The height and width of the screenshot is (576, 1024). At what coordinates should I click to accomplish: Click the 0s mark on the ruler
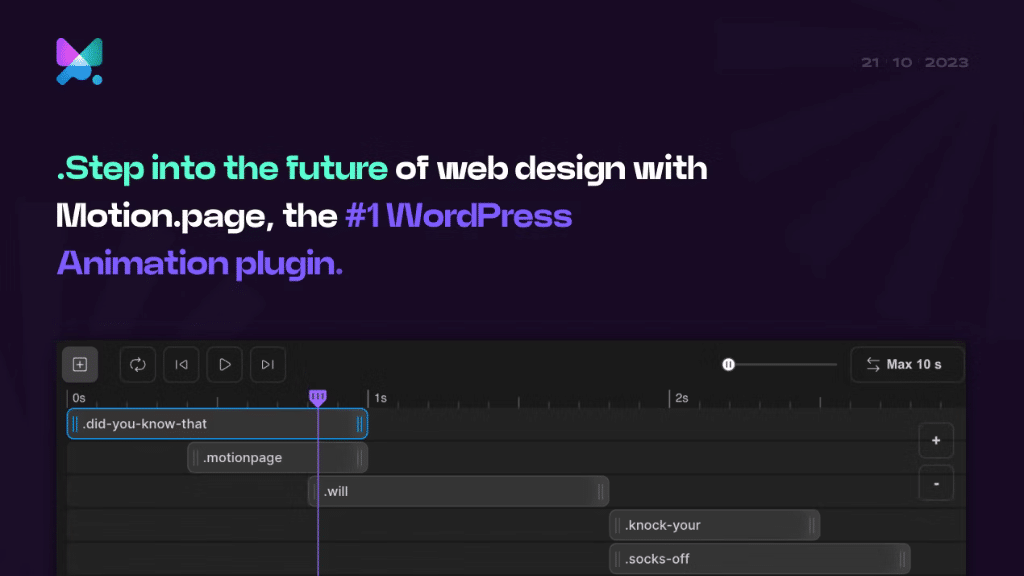(x=79, y=398)
